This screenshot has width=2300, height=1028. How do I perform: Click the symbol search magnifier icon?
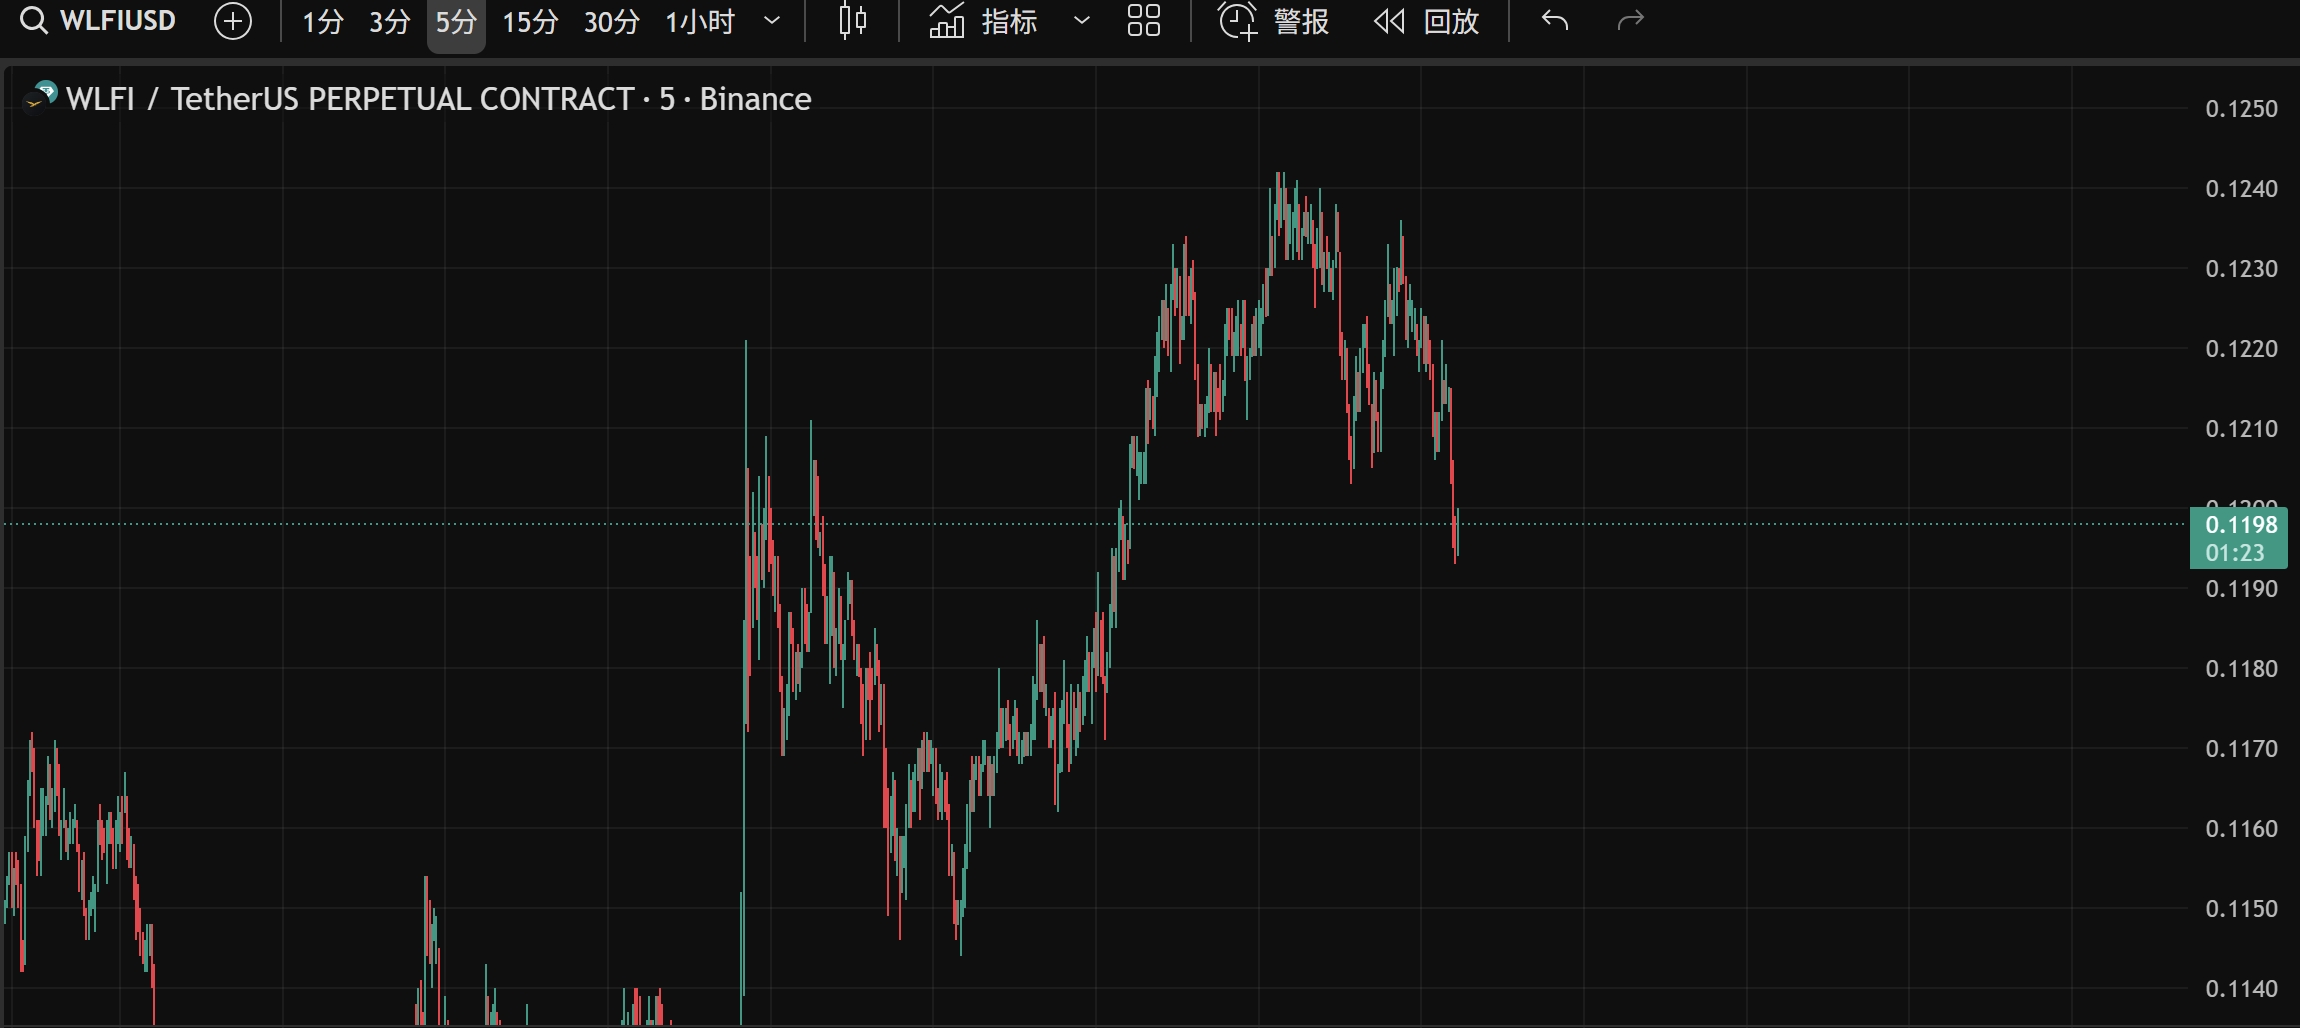click(x=33, y=21)
